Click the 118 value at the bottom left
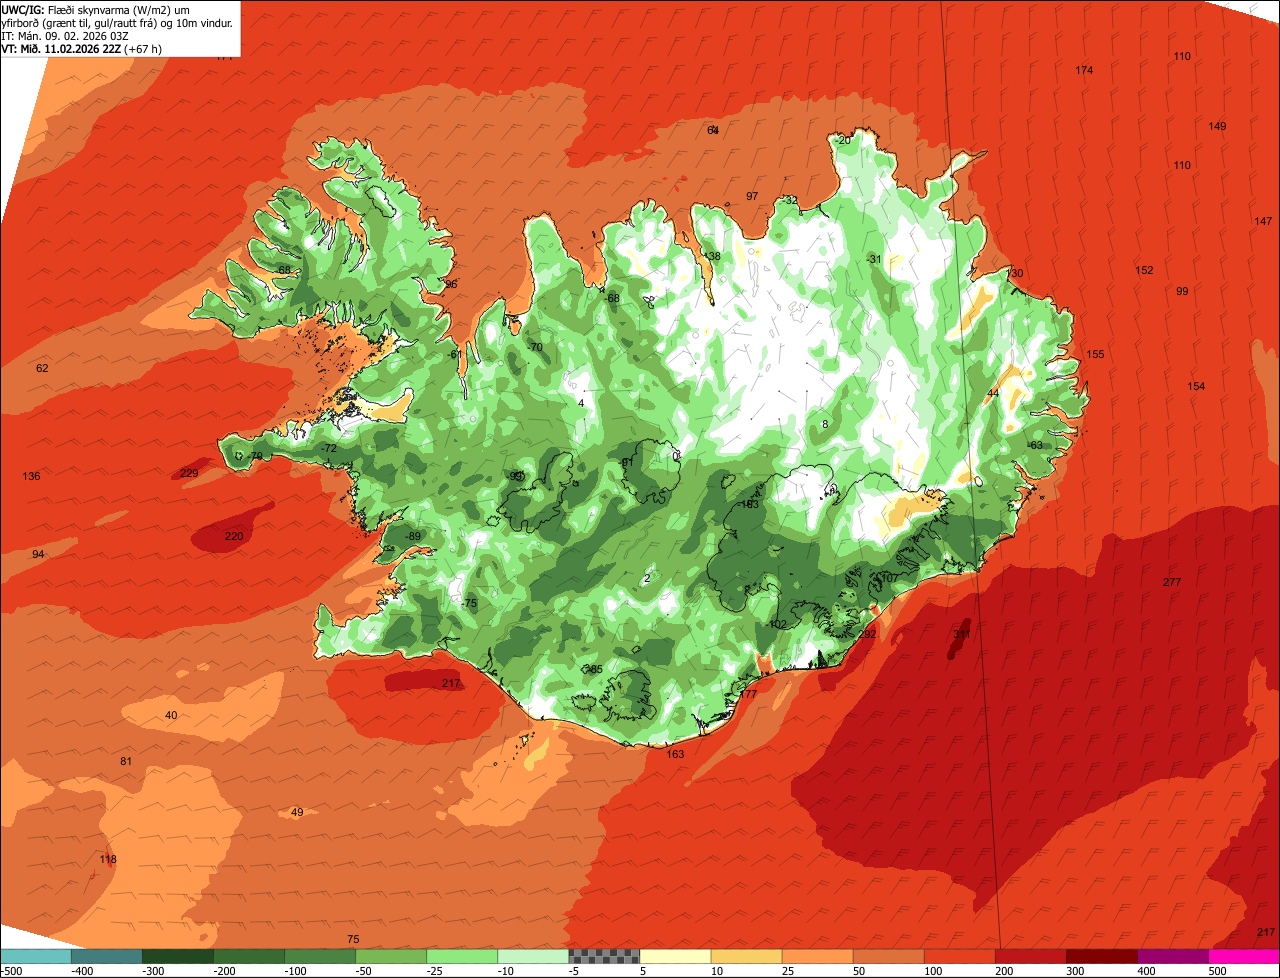 tap(108, 859)
